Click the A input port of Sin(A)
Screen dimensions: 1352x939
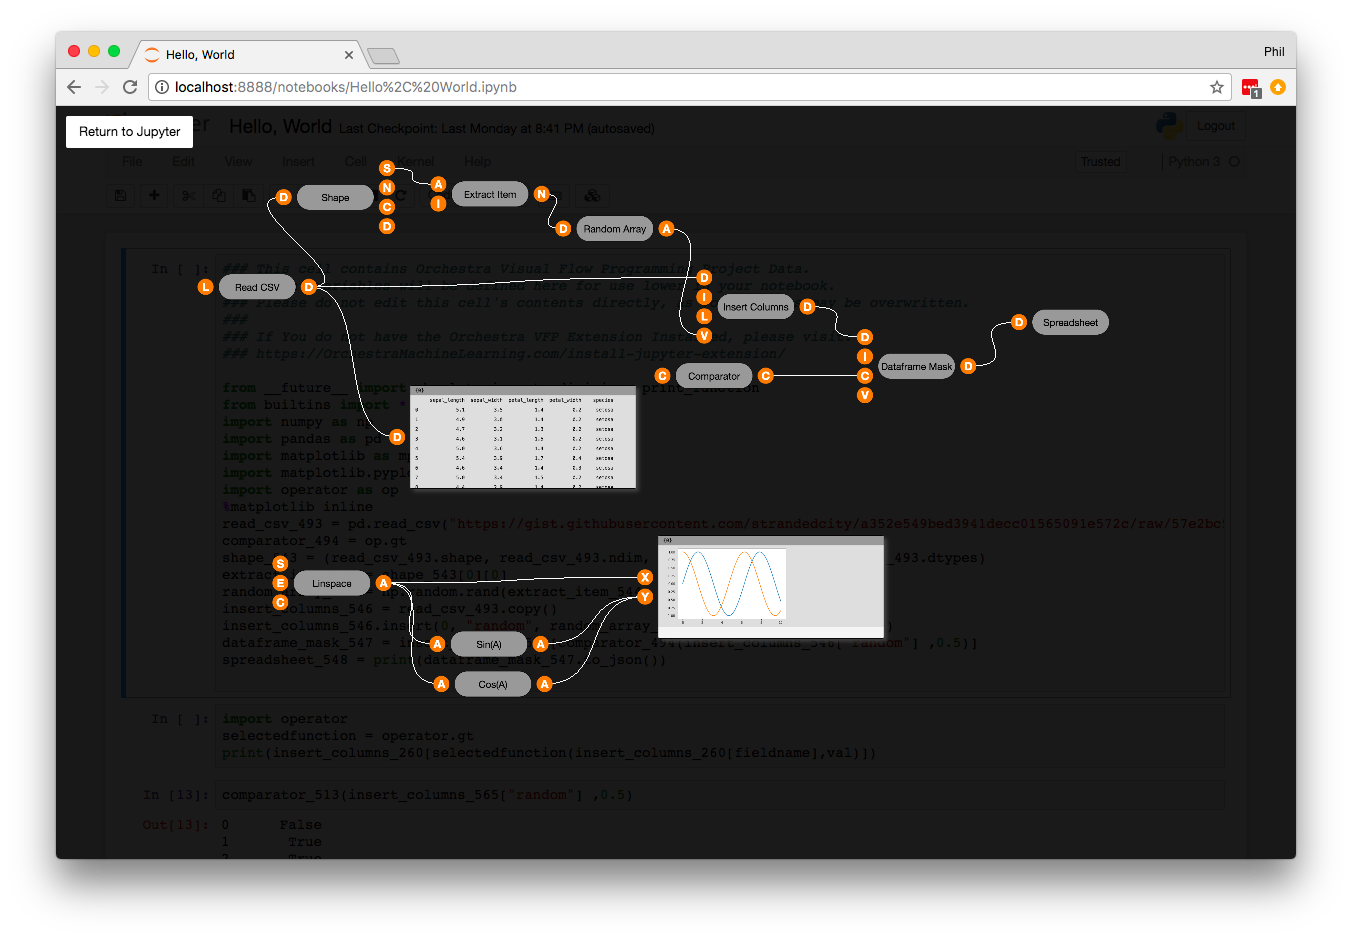click(438, 645)
